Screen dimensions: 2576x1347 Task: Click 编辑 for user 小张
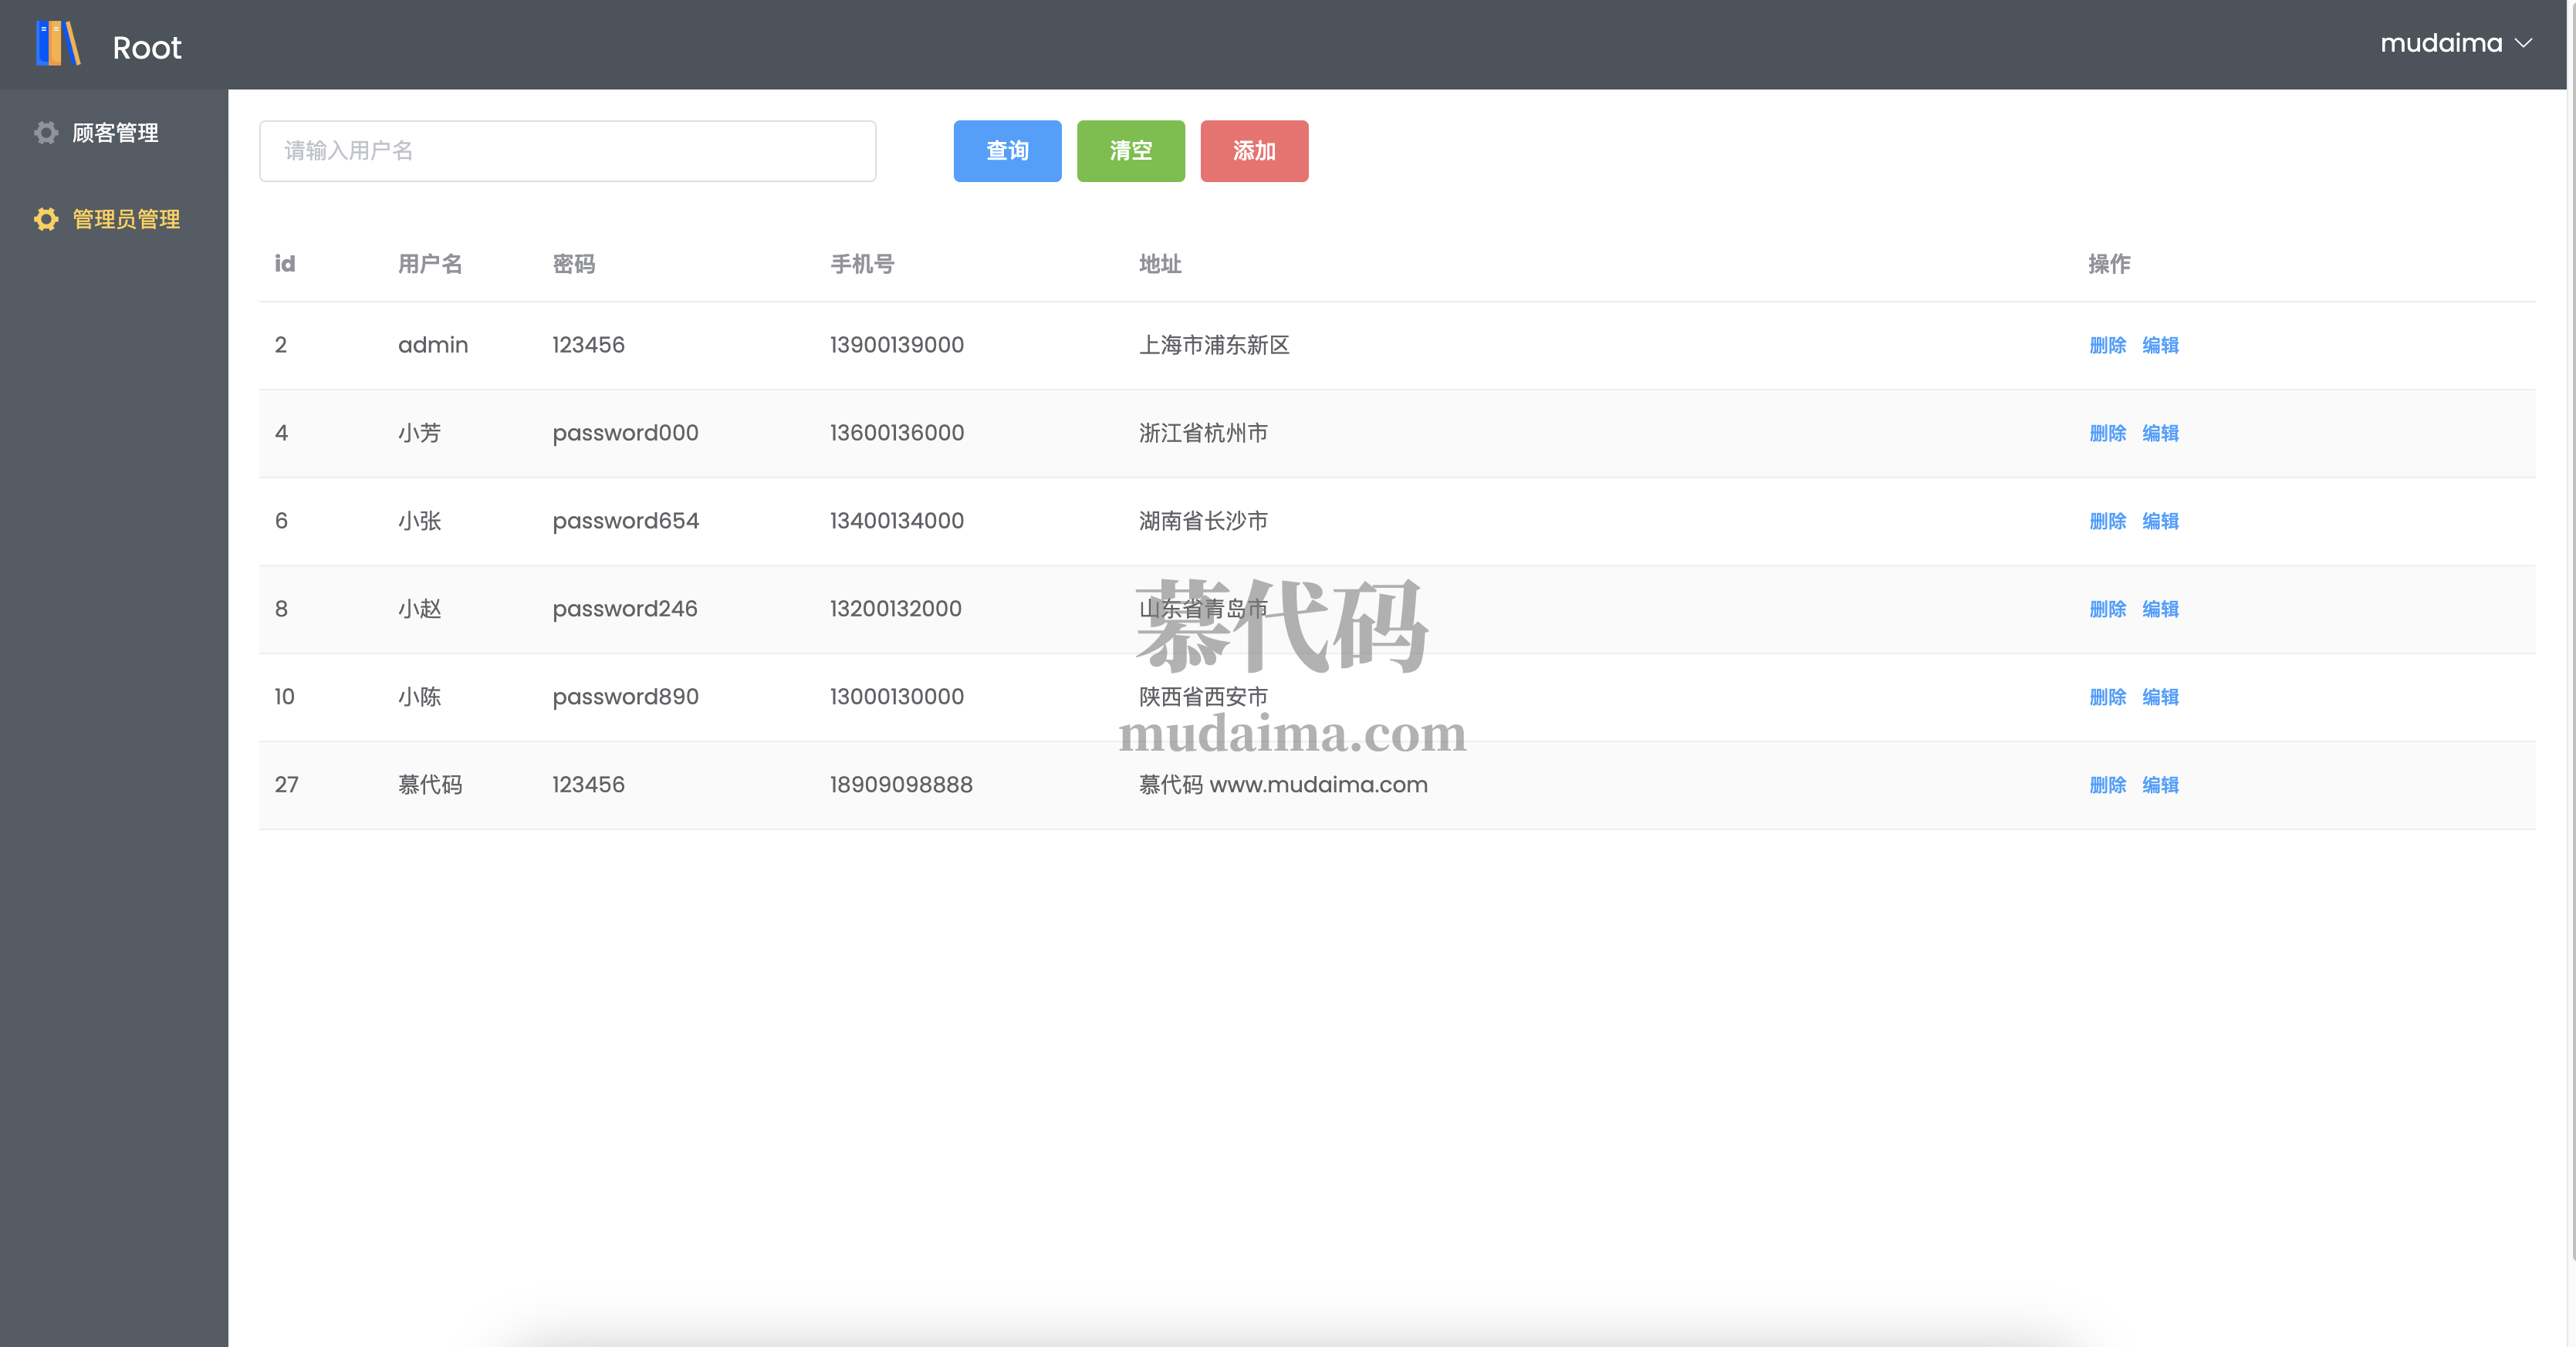(2160, 521)
